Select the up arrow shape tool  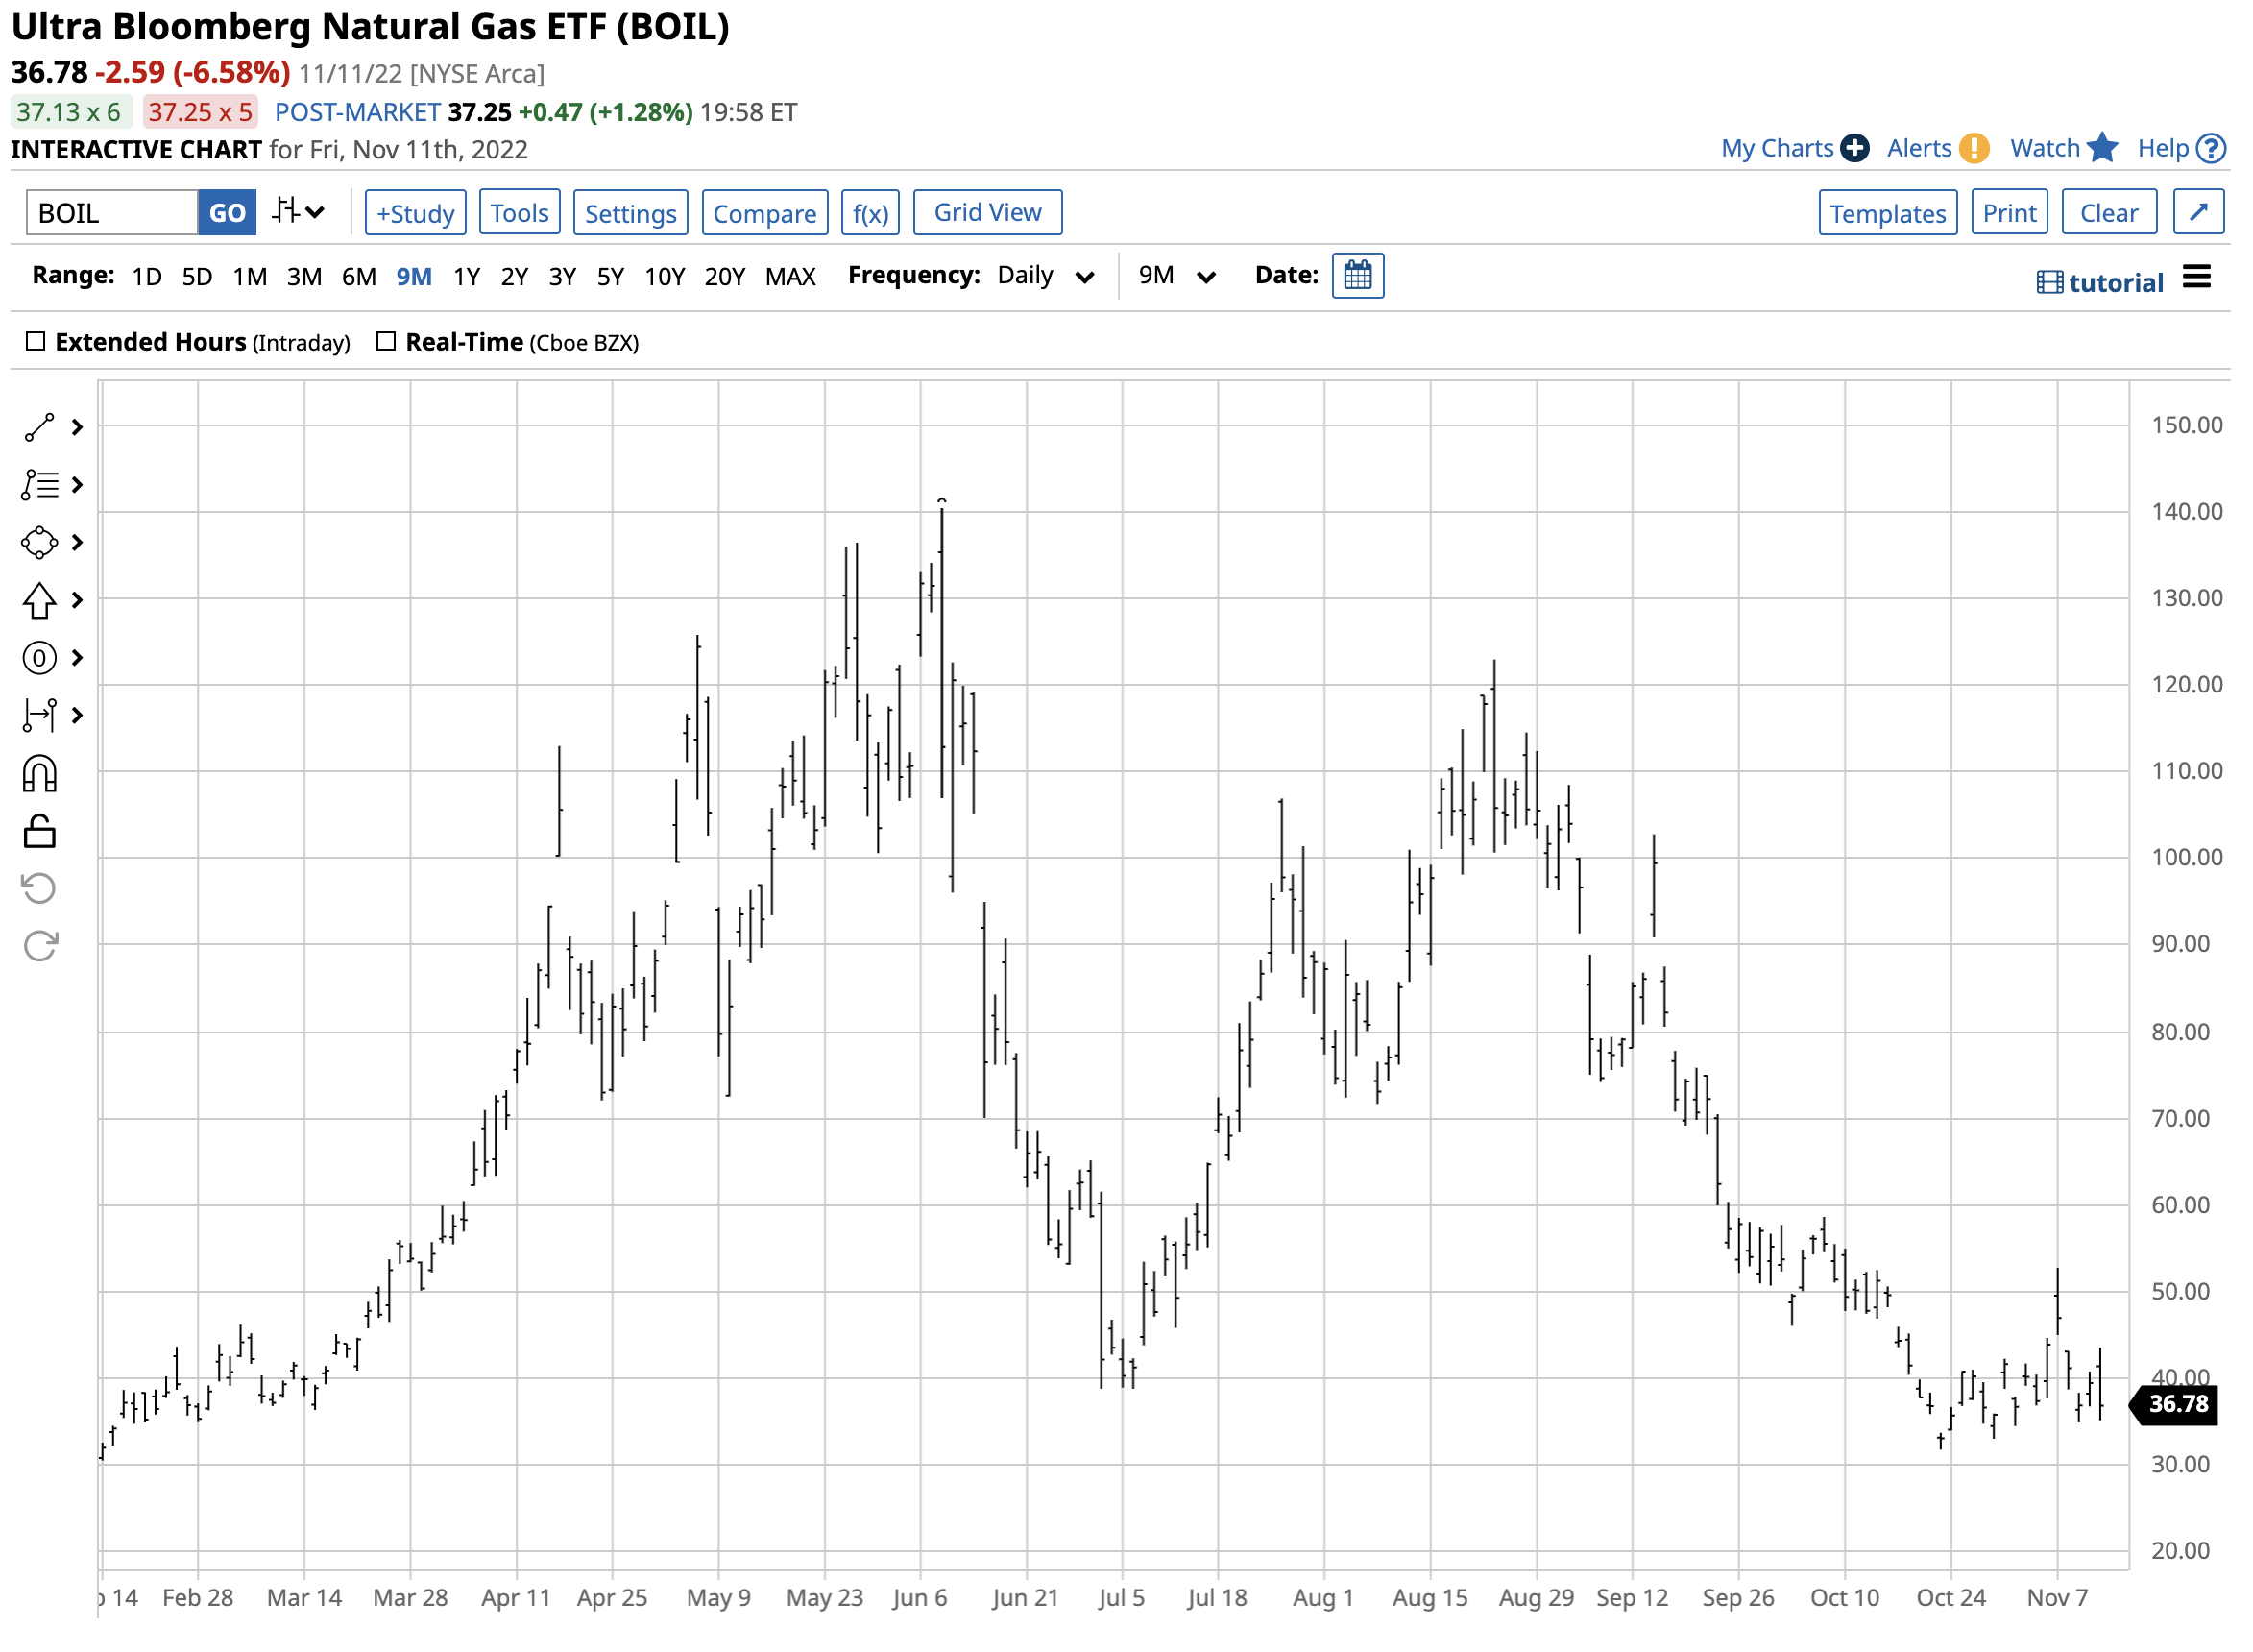(39, 601)
